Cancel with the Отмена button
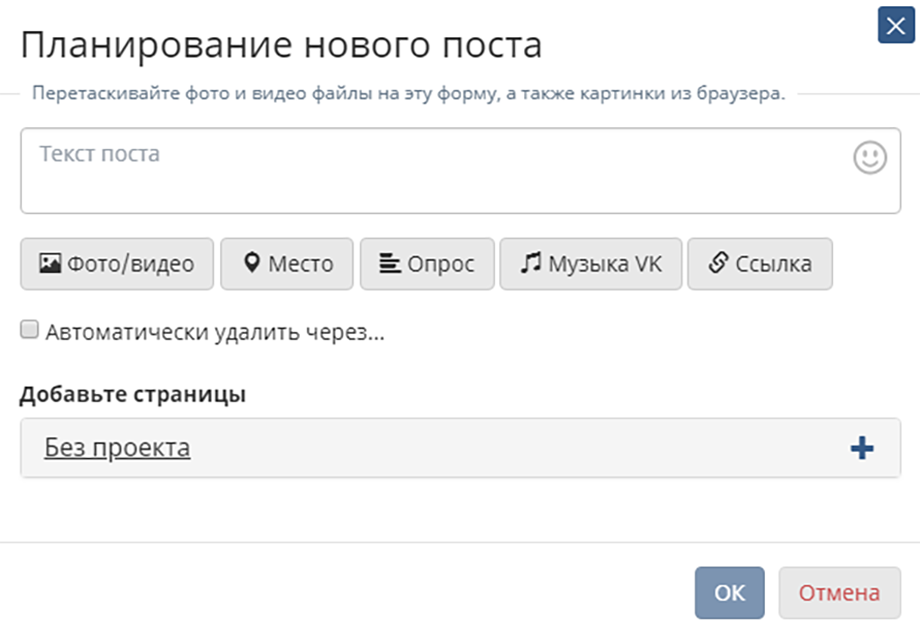The height and width of the screenshot is (641, 920). [x=840, y=593]
